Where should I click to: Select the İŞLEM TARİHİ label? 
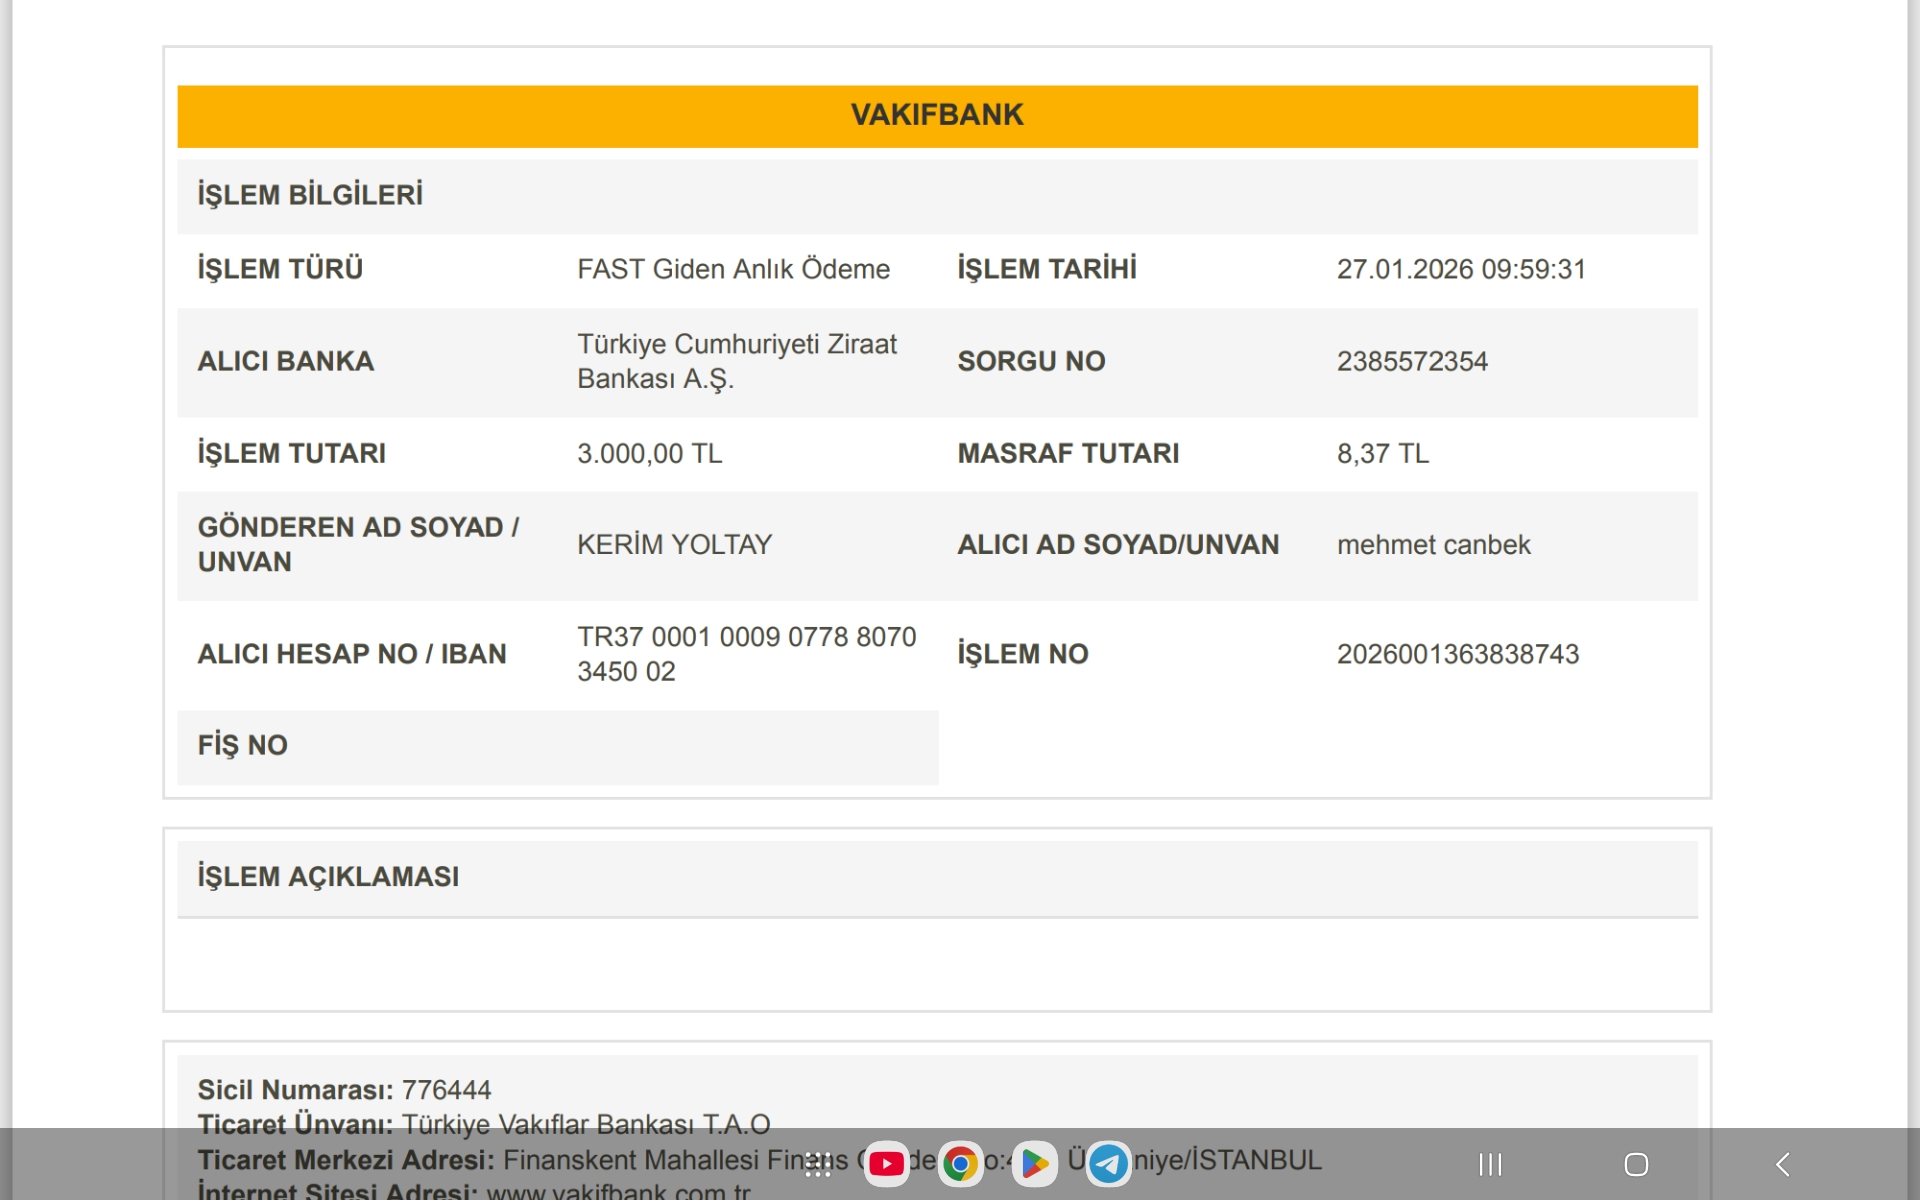coord(1046,269)
